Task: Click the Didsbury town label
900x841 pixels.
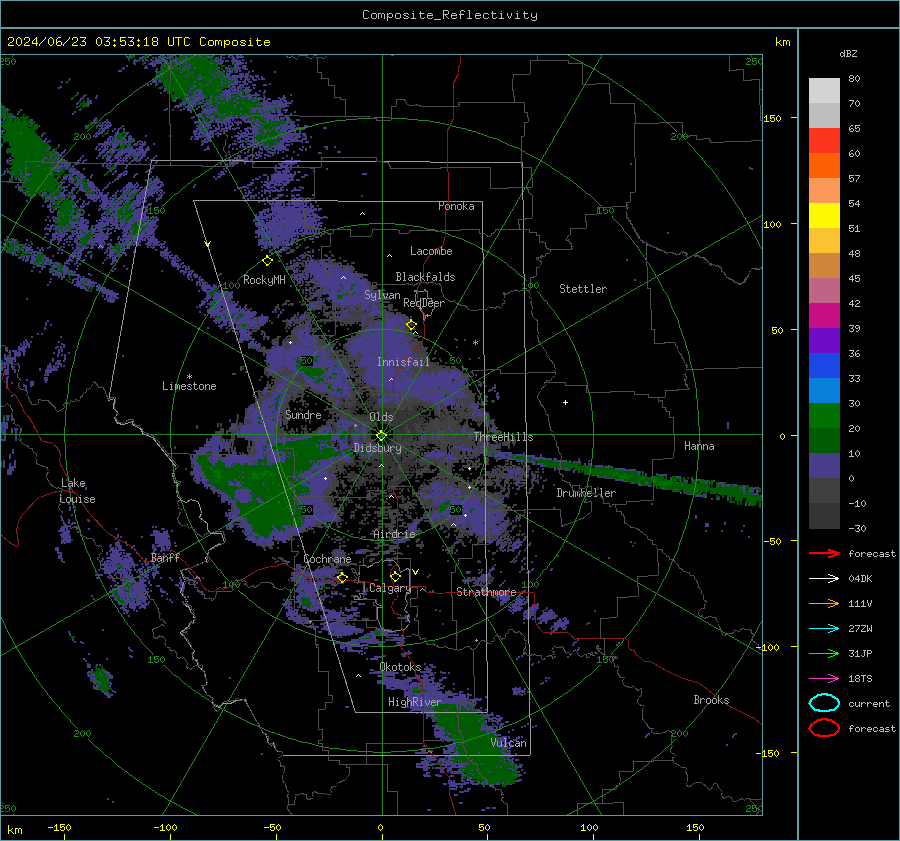Action: (377, 448)
